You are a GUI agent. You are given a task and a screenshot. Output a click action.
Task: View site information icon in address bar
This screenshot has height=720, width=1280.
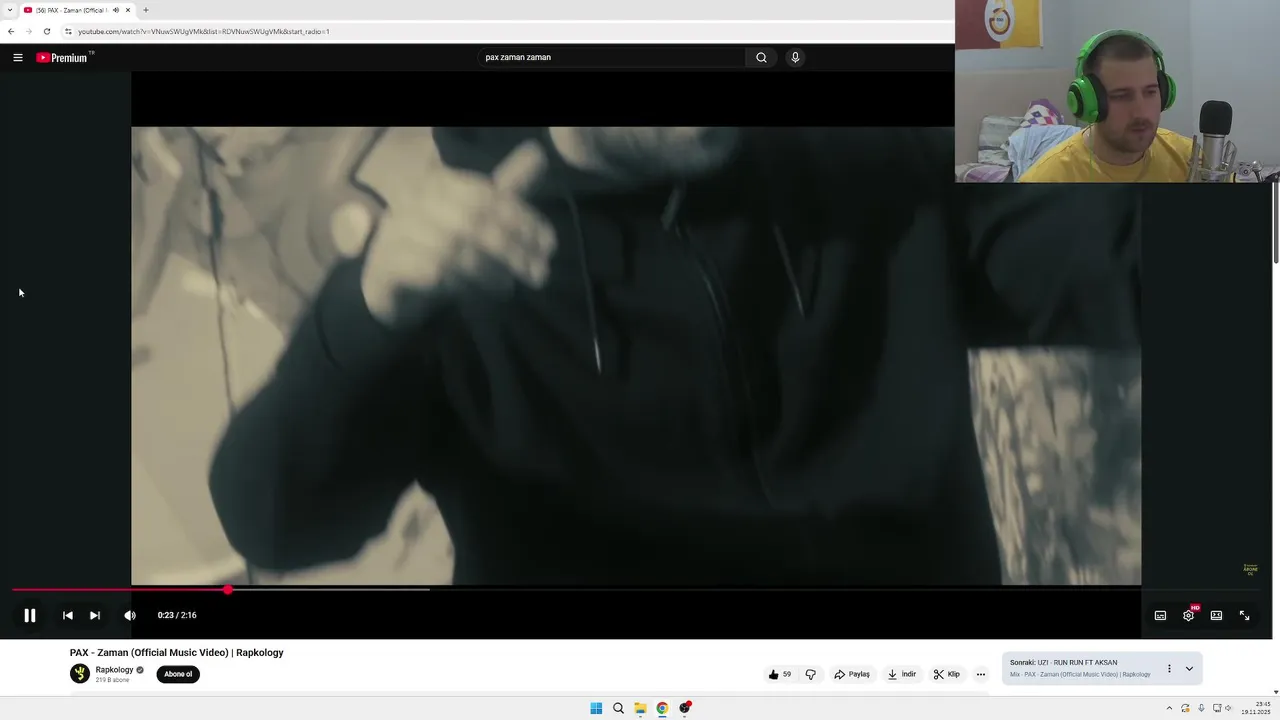point(68,31)
